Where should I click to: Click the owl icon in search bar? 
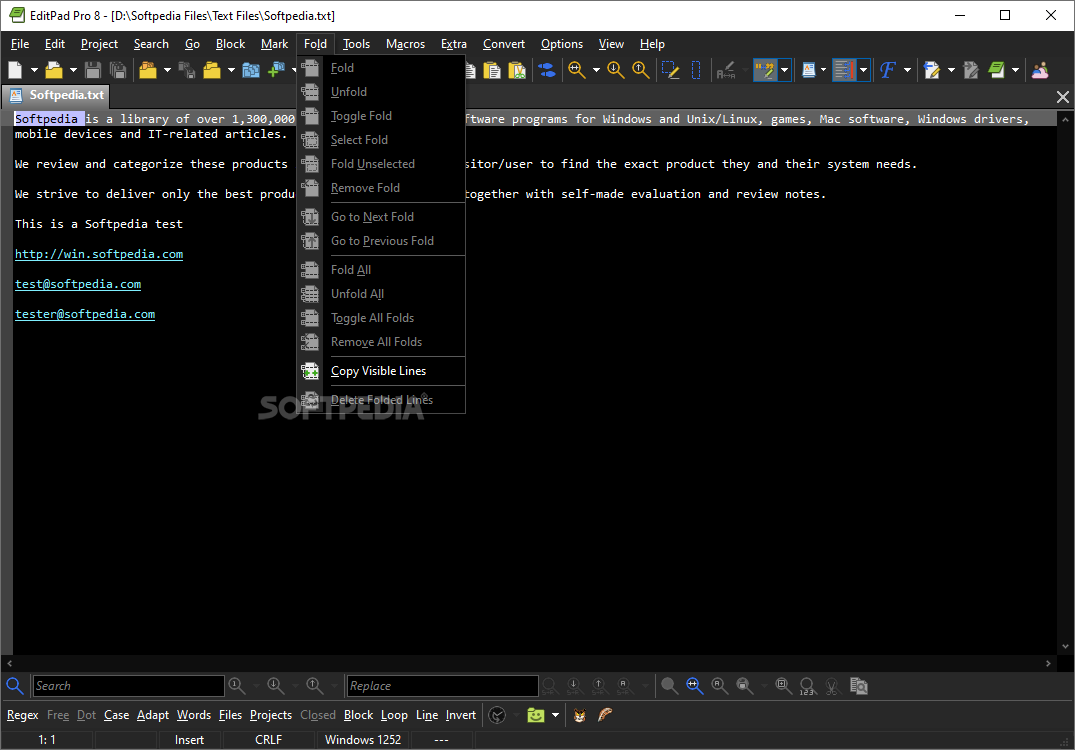579,715
